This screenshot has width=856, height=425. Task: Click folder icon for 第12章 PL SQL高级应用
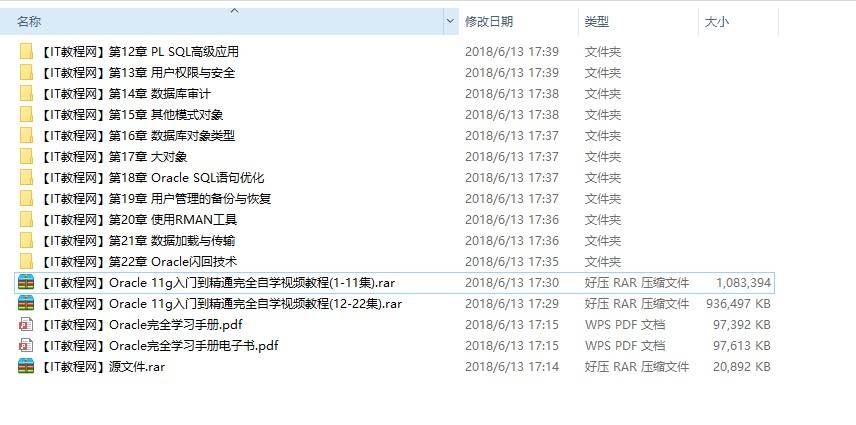click(26, 52)
